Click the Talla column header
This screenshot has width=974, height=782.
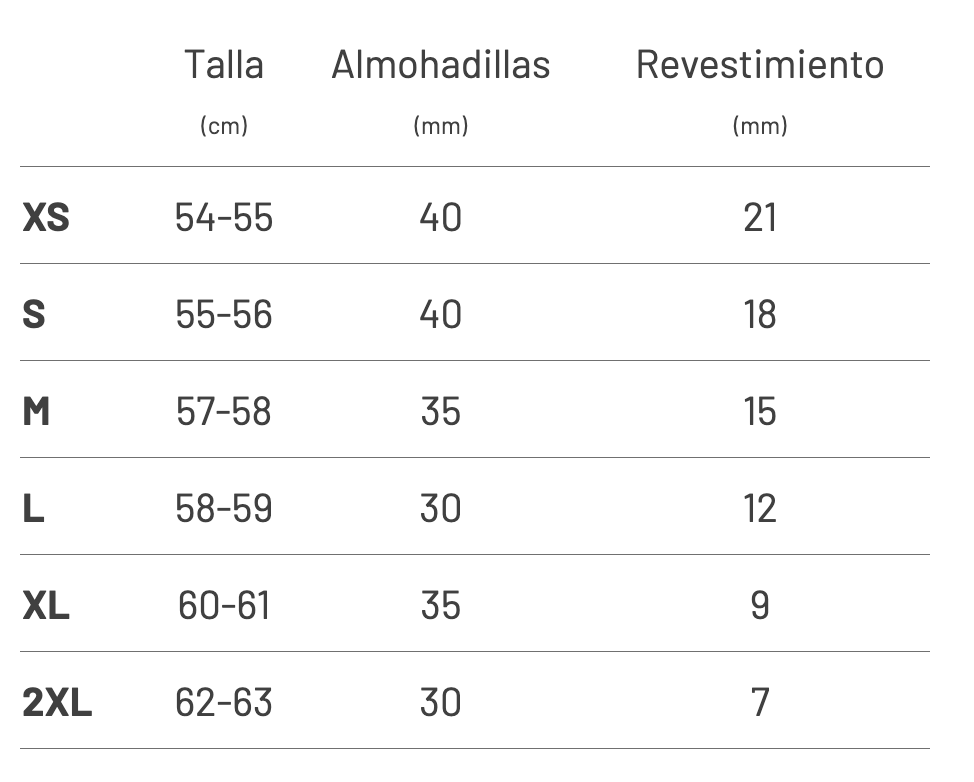[x=224, y=65]
